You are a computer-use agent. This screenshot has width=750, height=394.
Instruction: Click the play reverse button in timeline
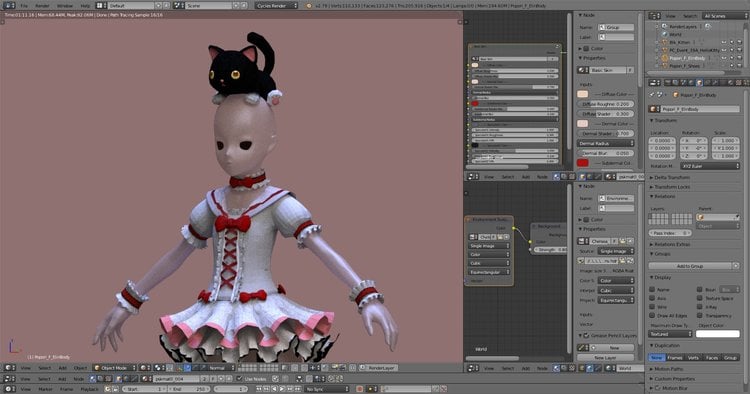tap(275, 389)
